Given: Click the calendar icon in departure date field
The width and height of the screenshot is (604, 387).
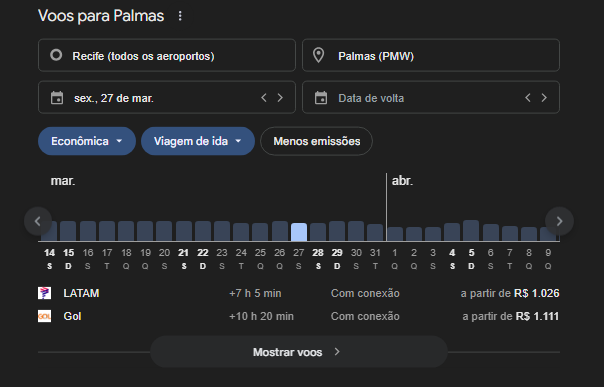Looking at the screenshot, I should click(57, 97).
